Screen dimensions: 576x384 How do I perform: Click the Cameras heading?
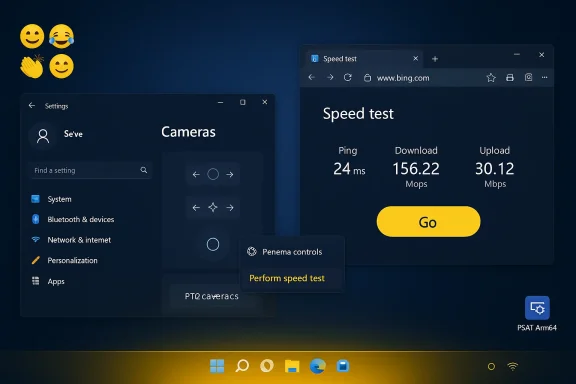click(188, 132)
